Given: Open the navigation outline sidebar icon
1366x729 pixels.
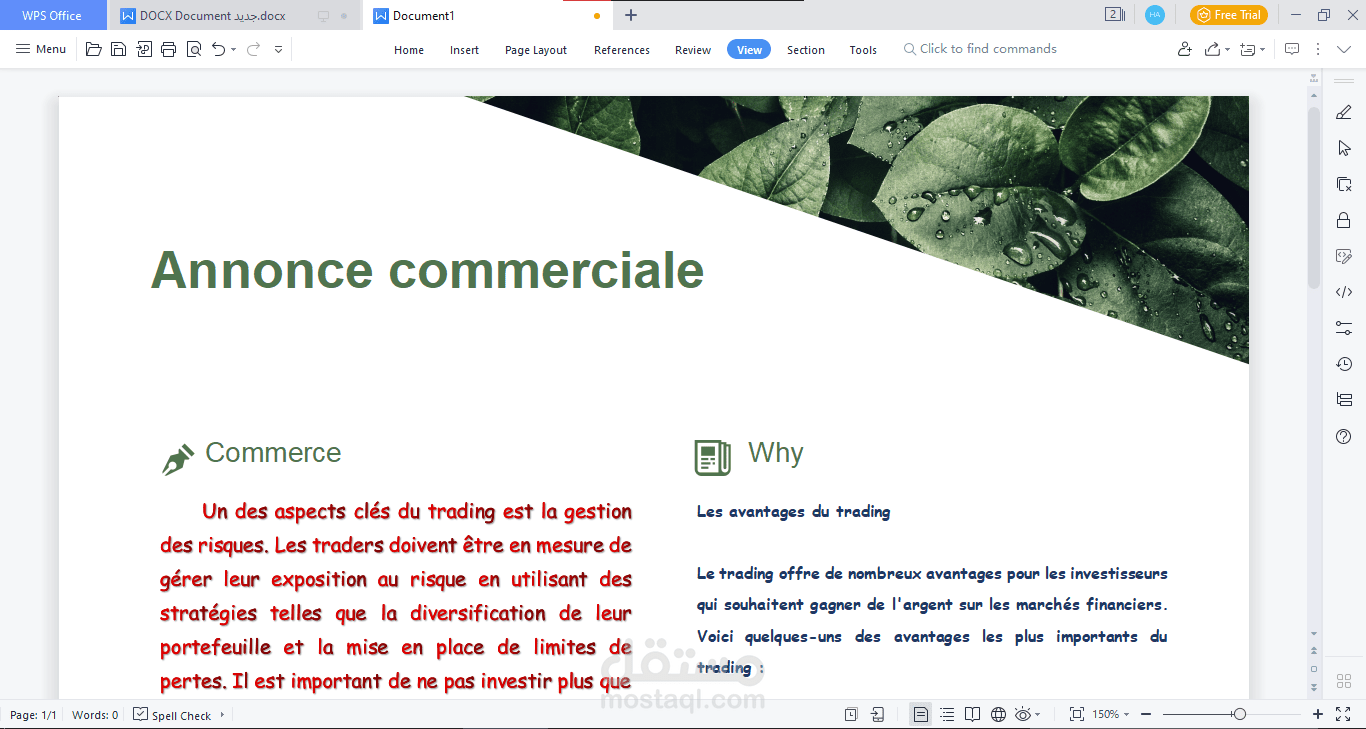Looking at the screenshot, I should point(1344,400).
